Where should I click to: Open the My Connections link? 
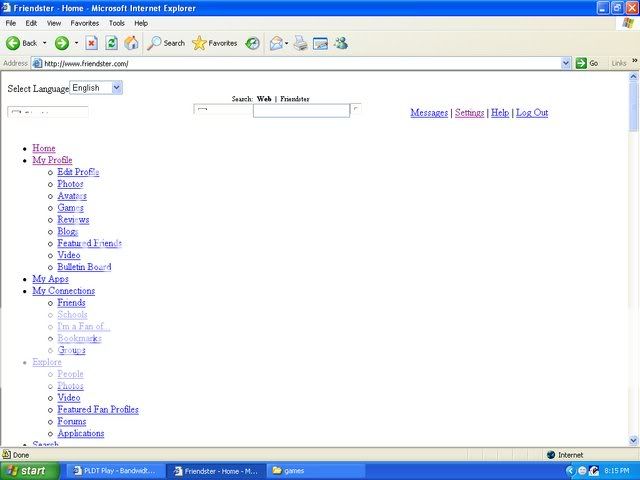tap(64, 291)
